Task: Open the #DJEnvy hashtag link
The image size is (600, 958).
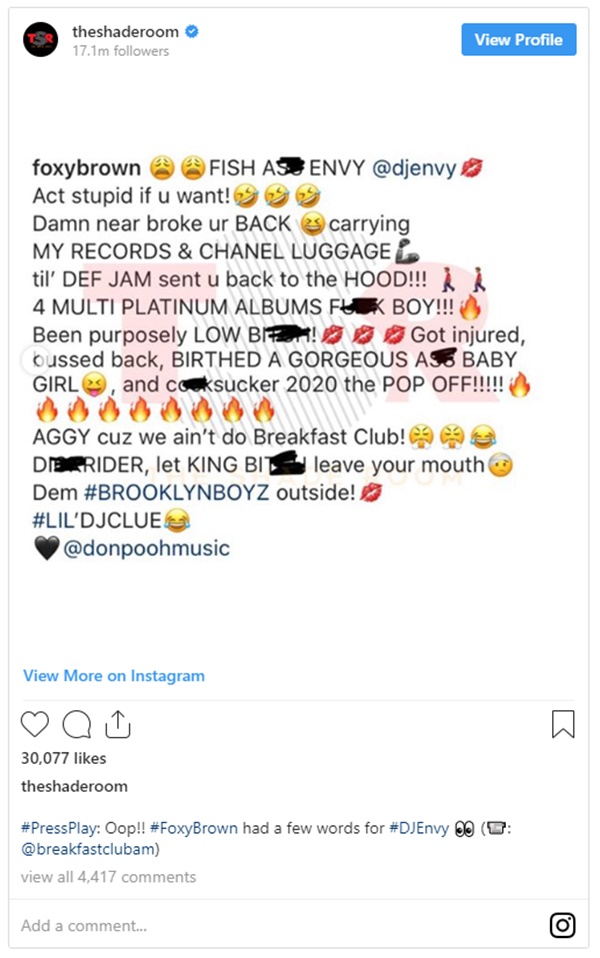Action: pos(419,828)
